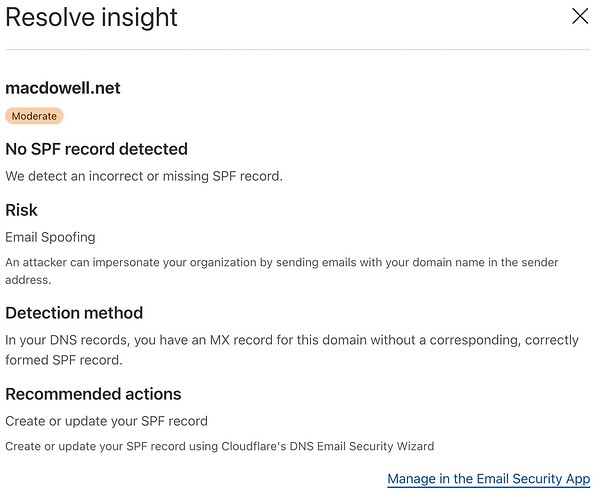Click the Resolve insight title
This screenshot has height=500, width=602.
point(92,17)
